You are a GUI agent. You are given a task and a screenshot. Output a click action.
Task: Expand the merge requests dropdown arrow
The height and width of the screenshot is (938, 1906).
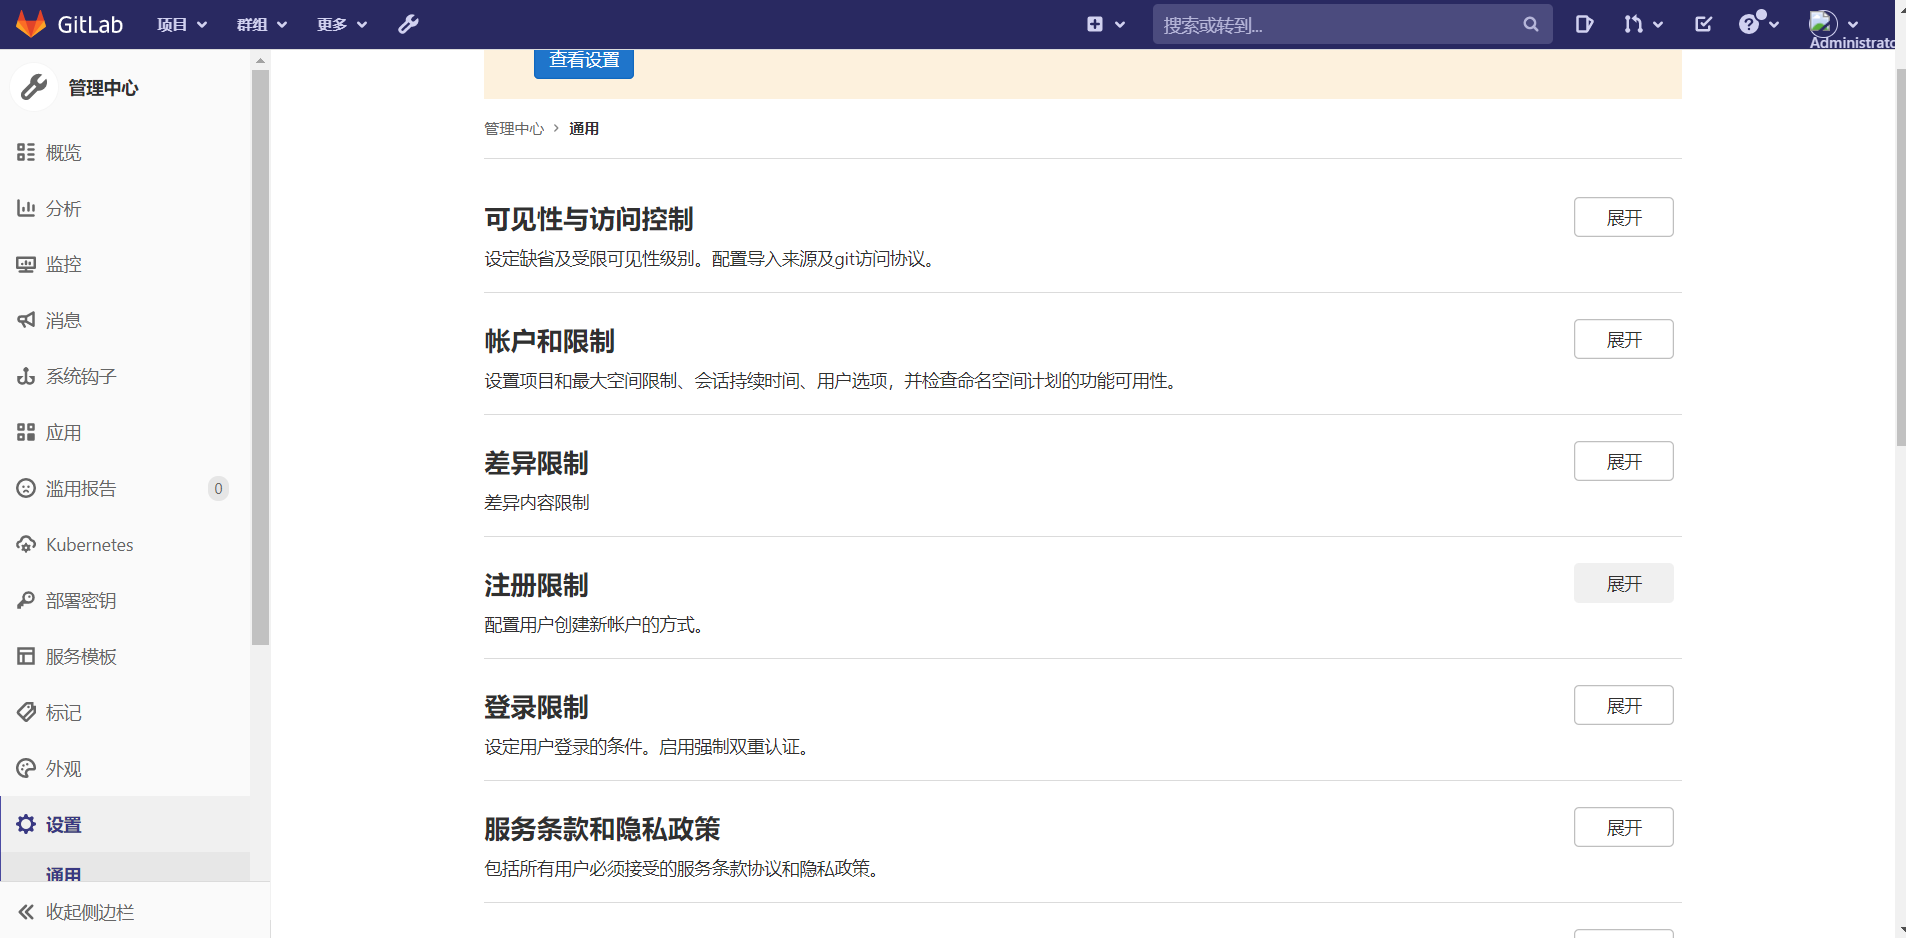coord(1658,25)
